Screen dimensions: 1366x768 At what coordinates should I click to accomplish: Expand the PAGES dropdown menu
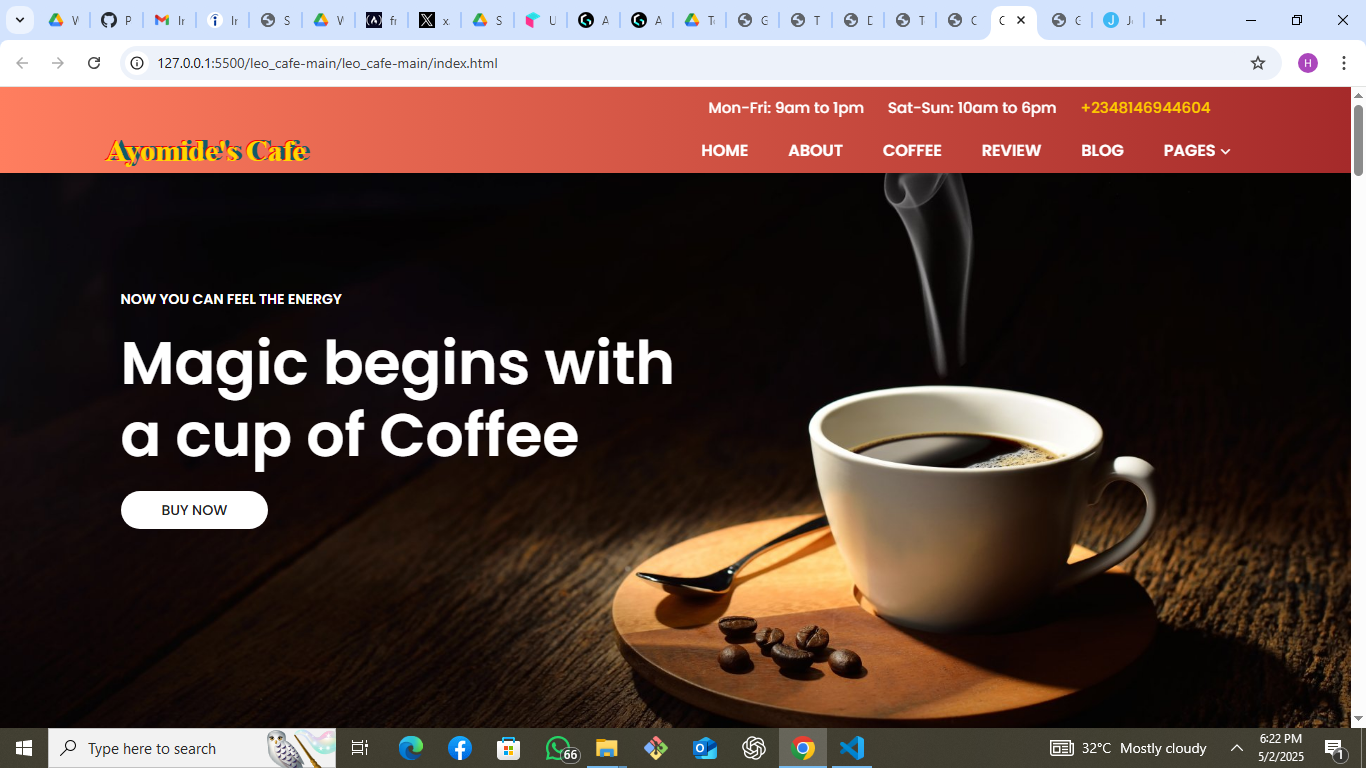[x=1196, y=150]
